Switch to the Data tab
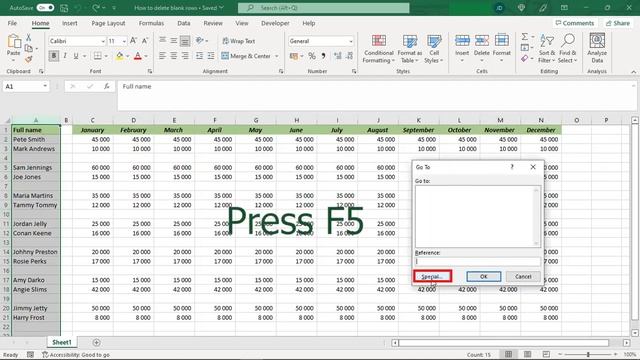The image size is (640, 360). tap(184, 23)
